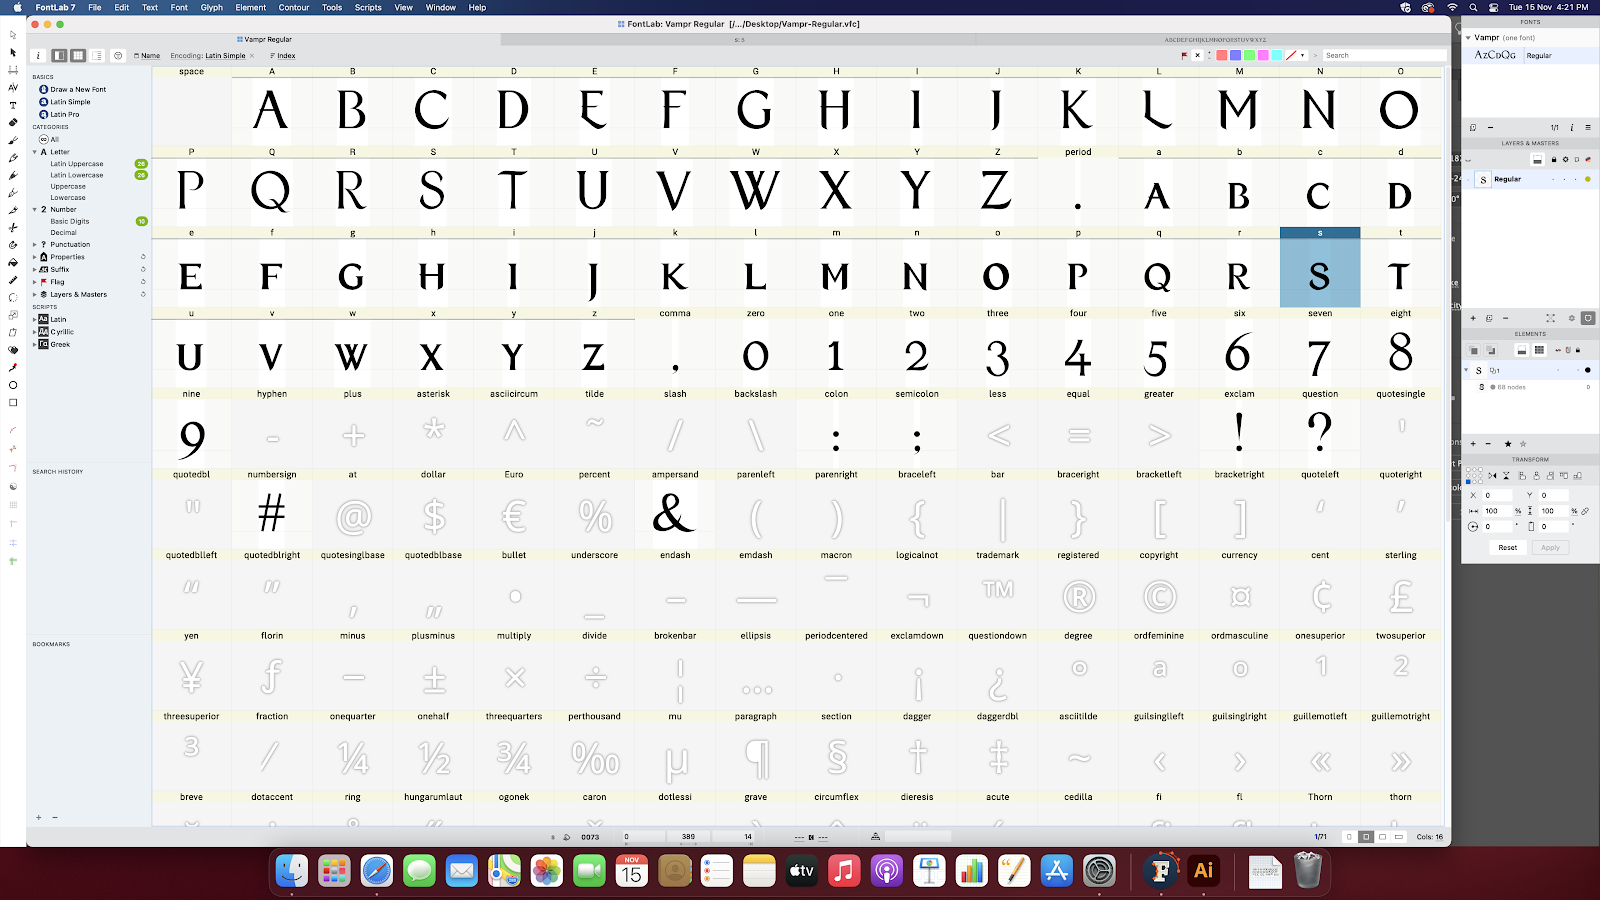Click the filled star in Elements panel

1508,444
